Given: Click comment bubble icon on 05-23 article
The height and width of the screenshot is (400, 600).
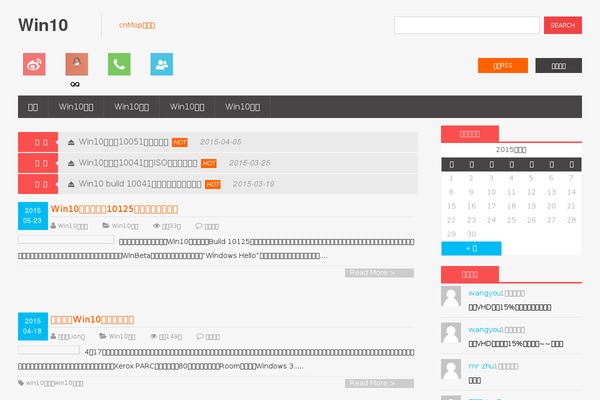Looking at the screenshot, I should pyautogui.click(x=199, y=226).
